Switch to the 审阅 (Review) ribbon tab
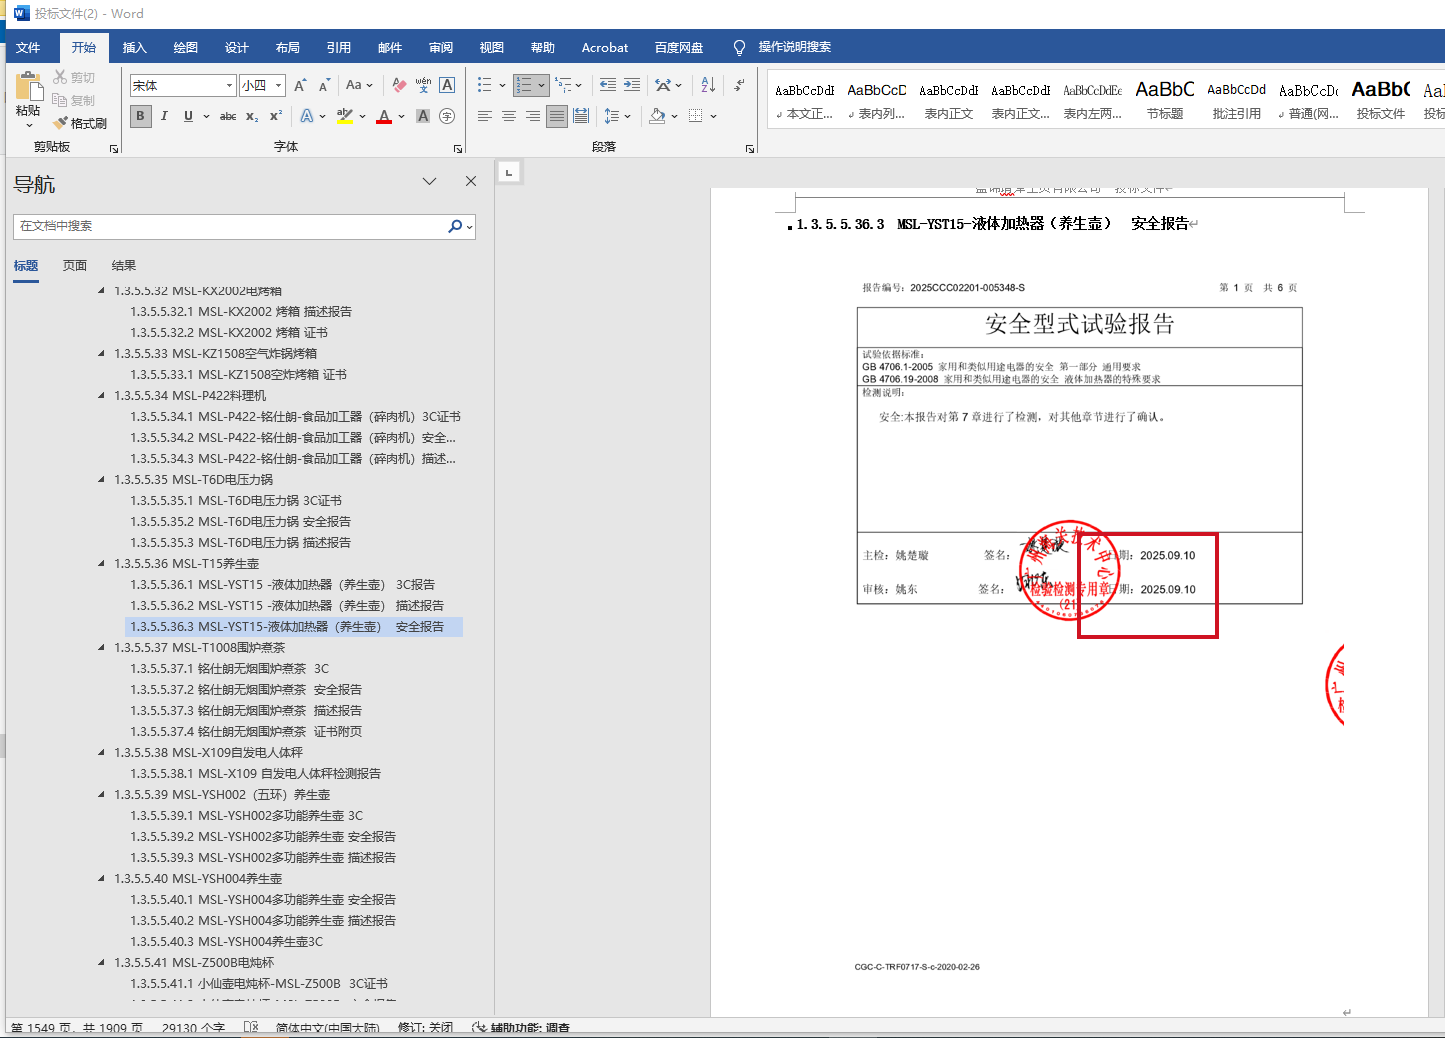1445x1038 pixels. 441,47
